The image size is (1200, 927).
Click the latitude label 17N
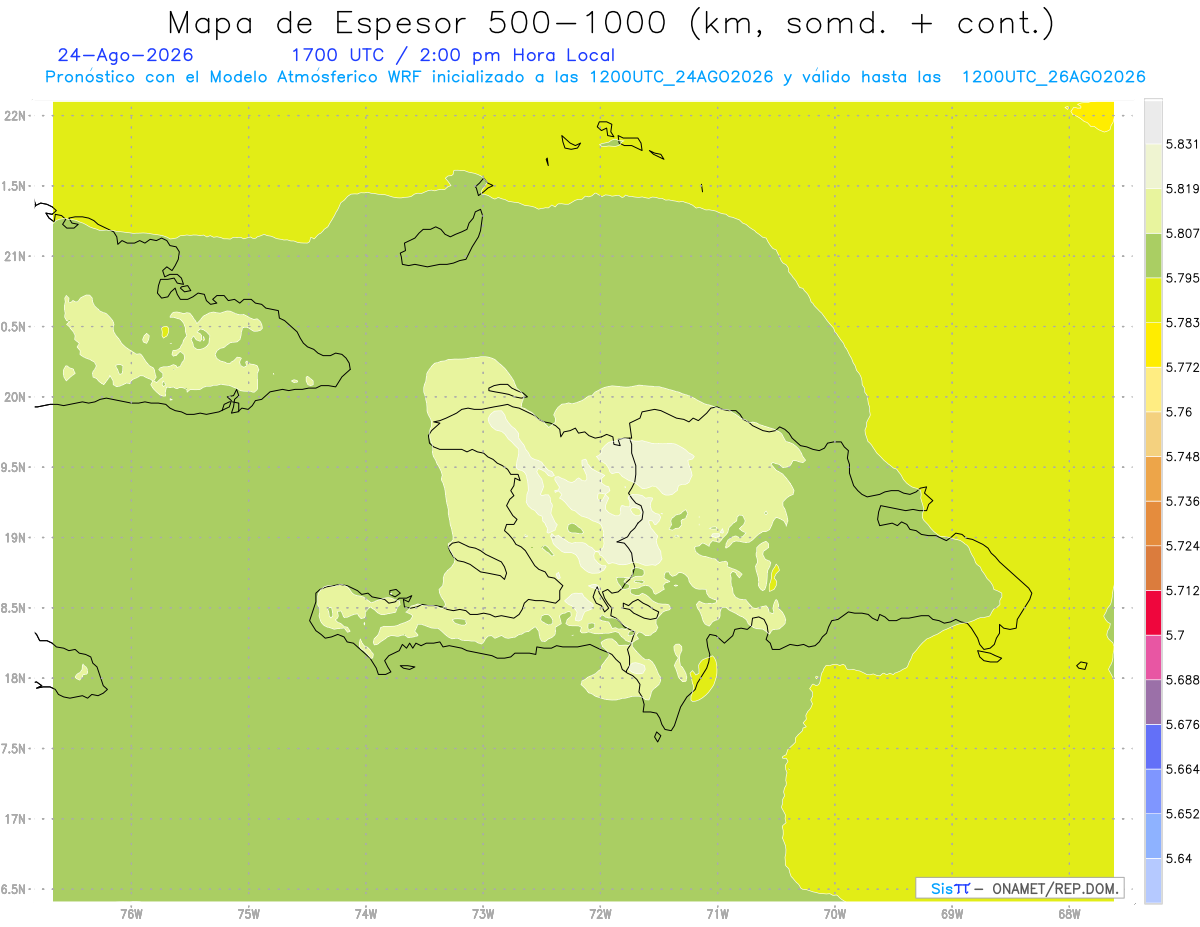click(15, 819)
